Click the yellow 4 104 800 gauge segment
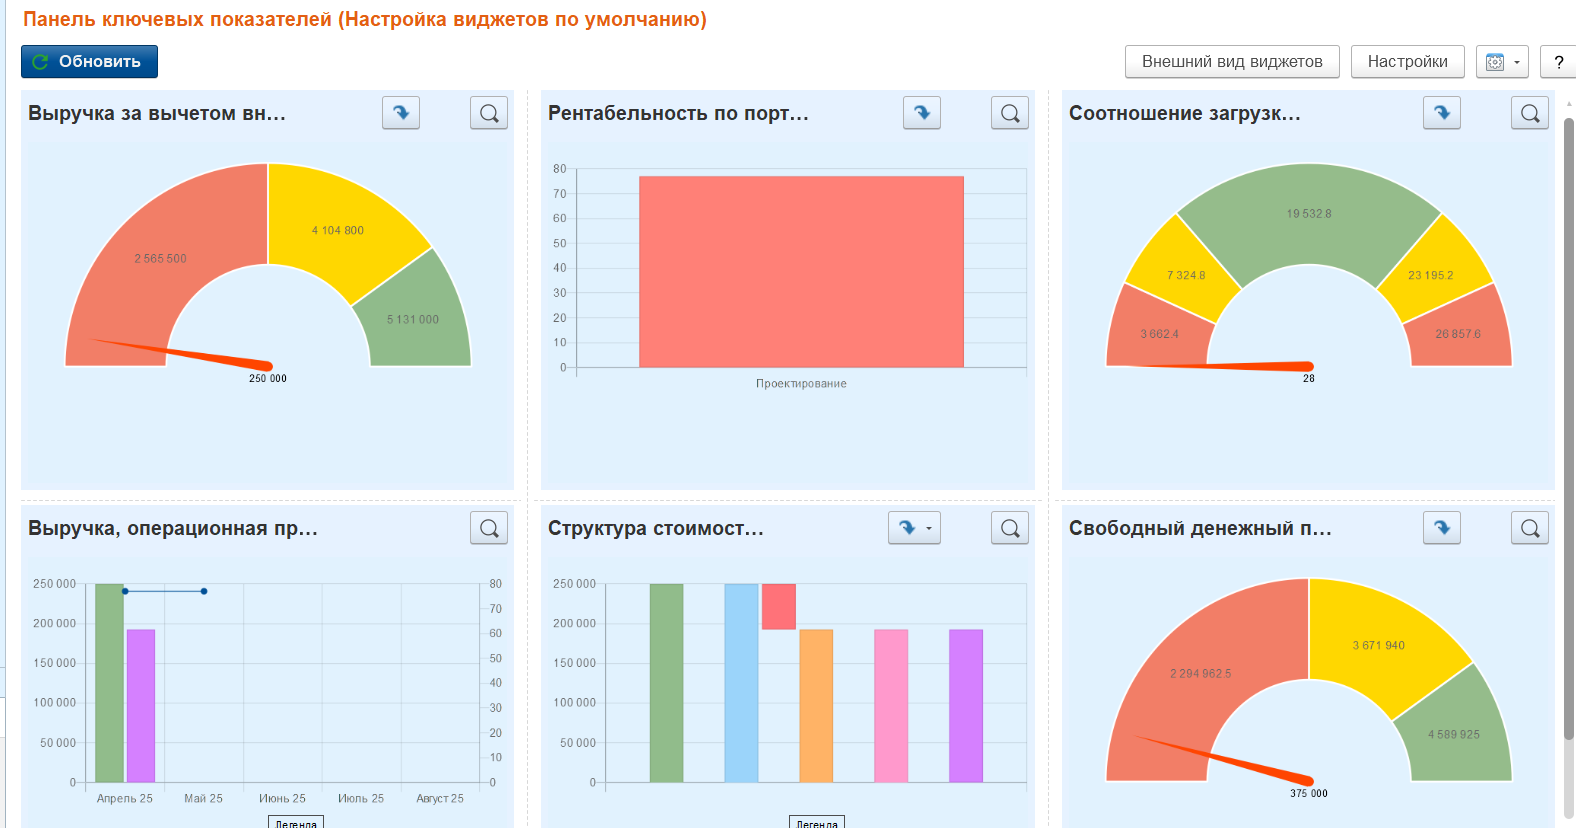The image size is (1576, 828). [338, 230]
